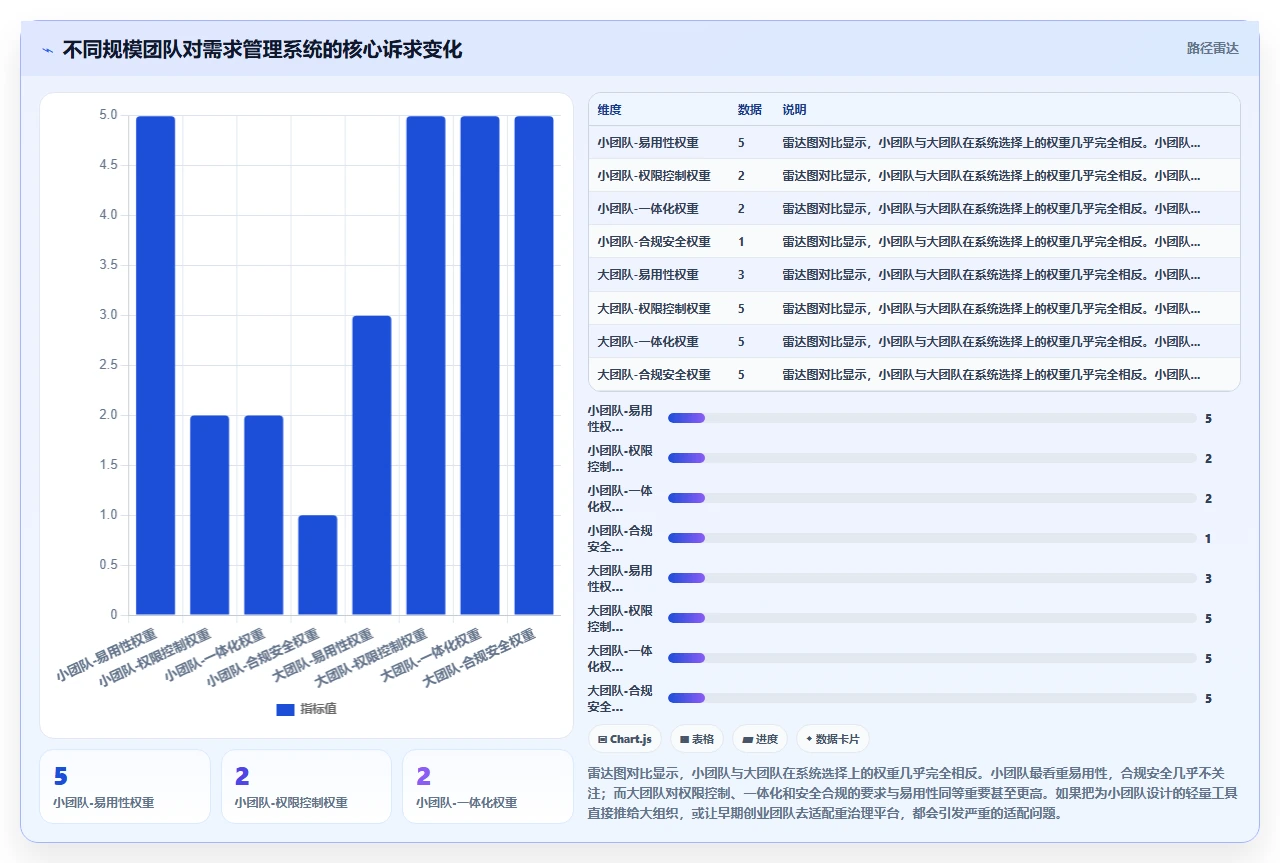Click truncated progress label 小团队-易用性权…
The image size is (1280, 863).
click(x=620, y=418)
